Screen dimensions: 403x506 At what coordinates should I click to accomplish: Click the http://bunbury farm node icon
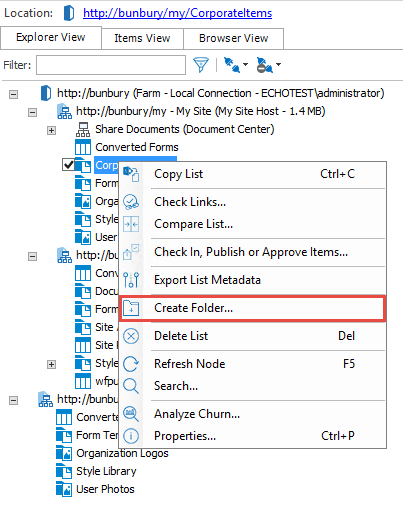(x=46, y=93)
